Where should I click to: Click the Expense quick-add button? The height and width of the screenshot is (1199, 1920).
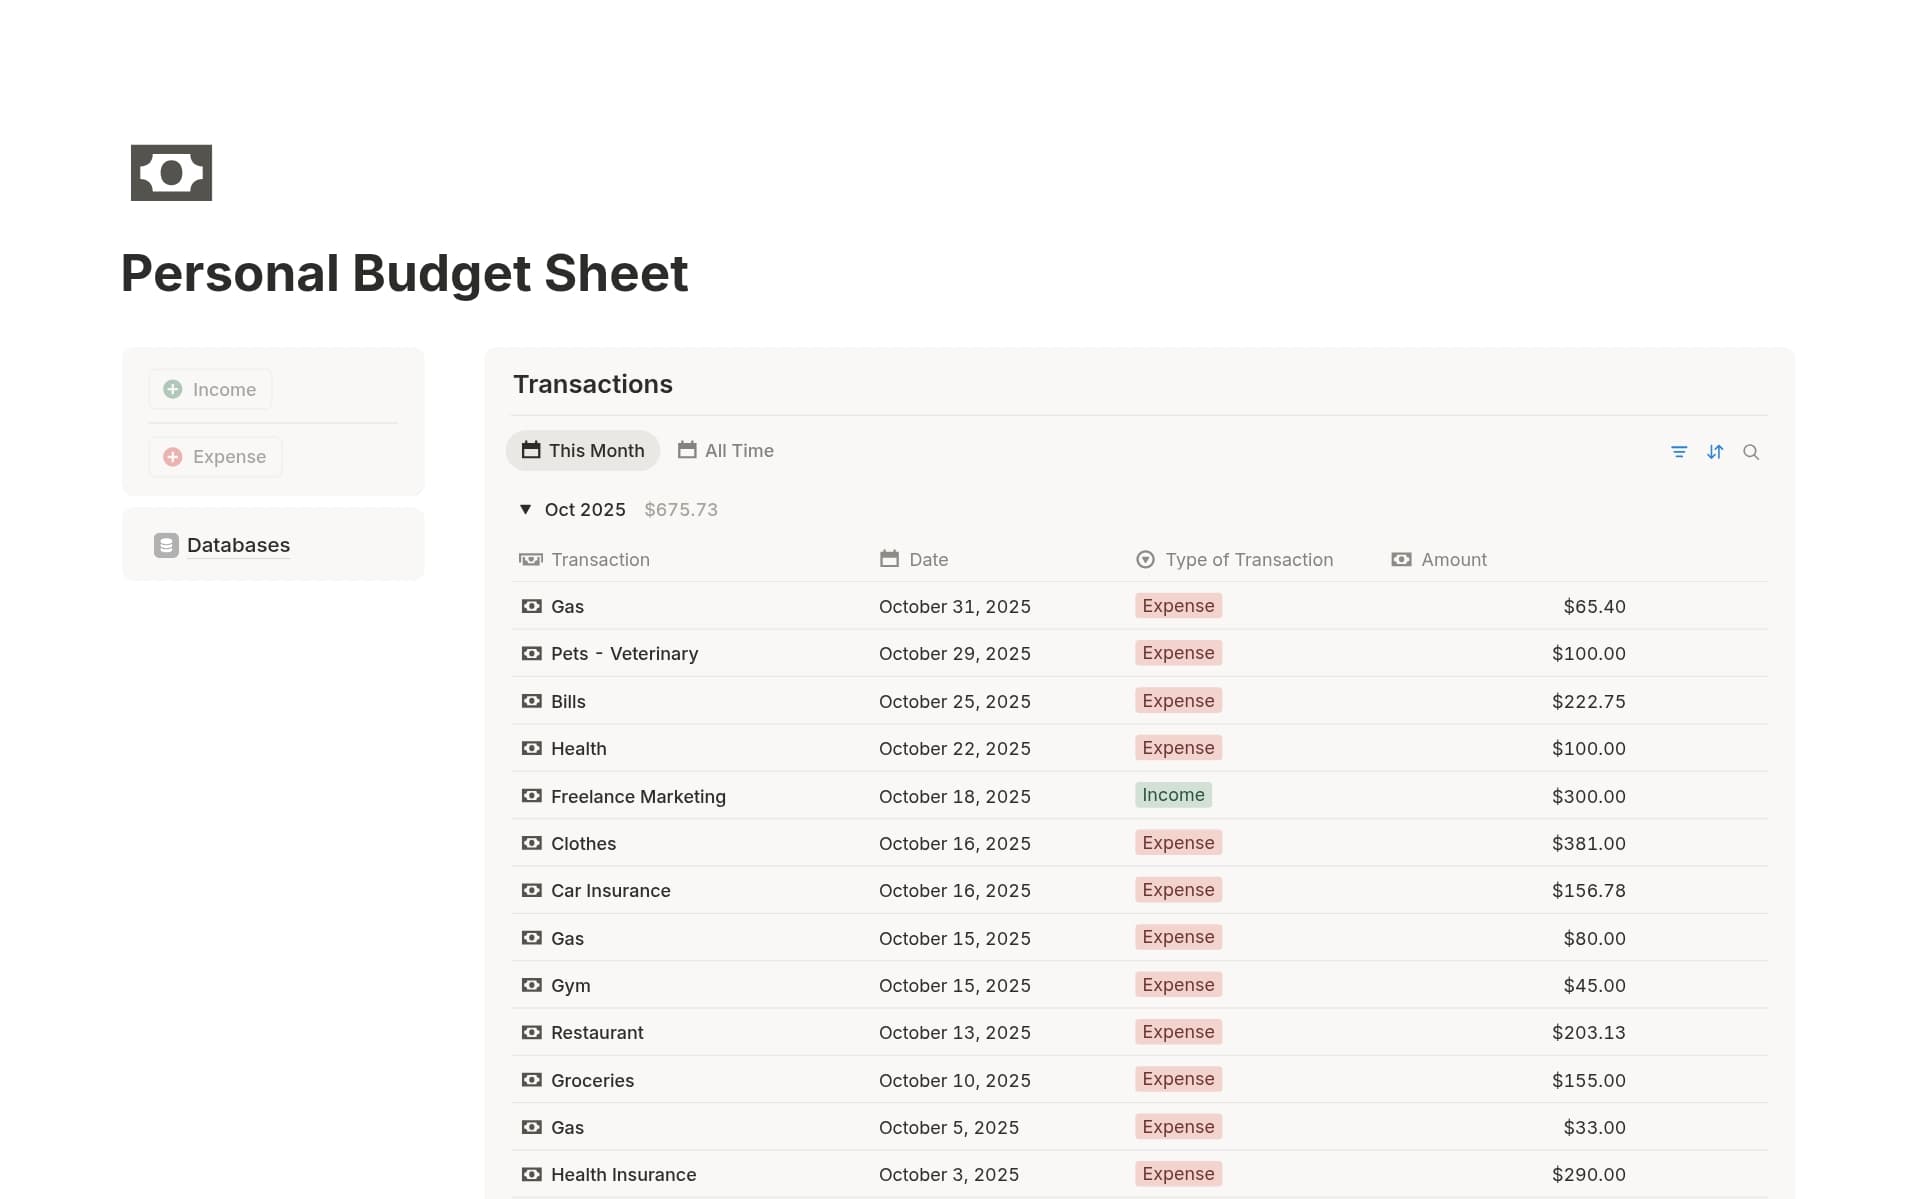coord(214,457)
